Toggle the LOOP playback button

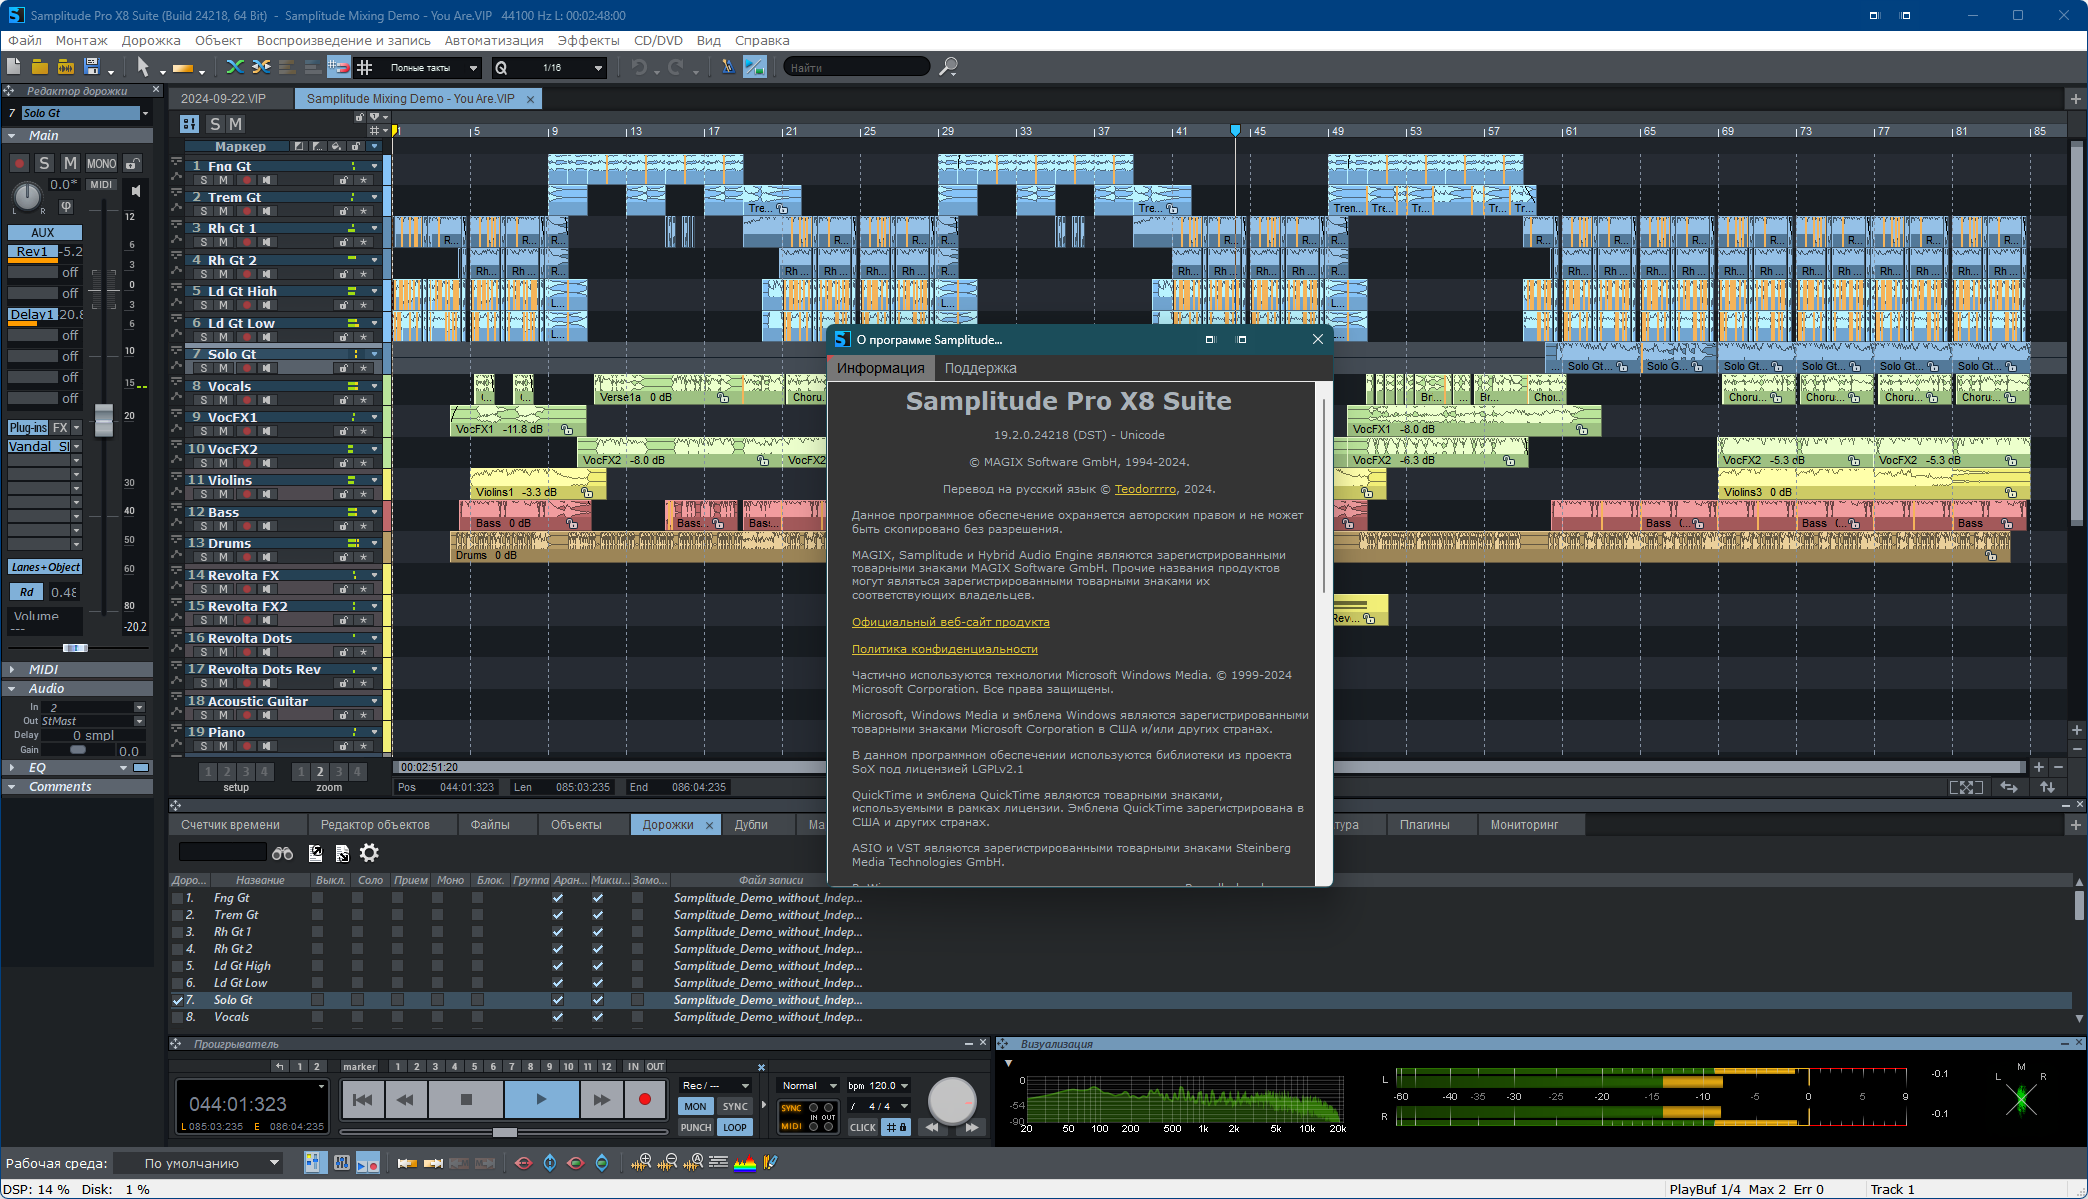point(735,1127)
